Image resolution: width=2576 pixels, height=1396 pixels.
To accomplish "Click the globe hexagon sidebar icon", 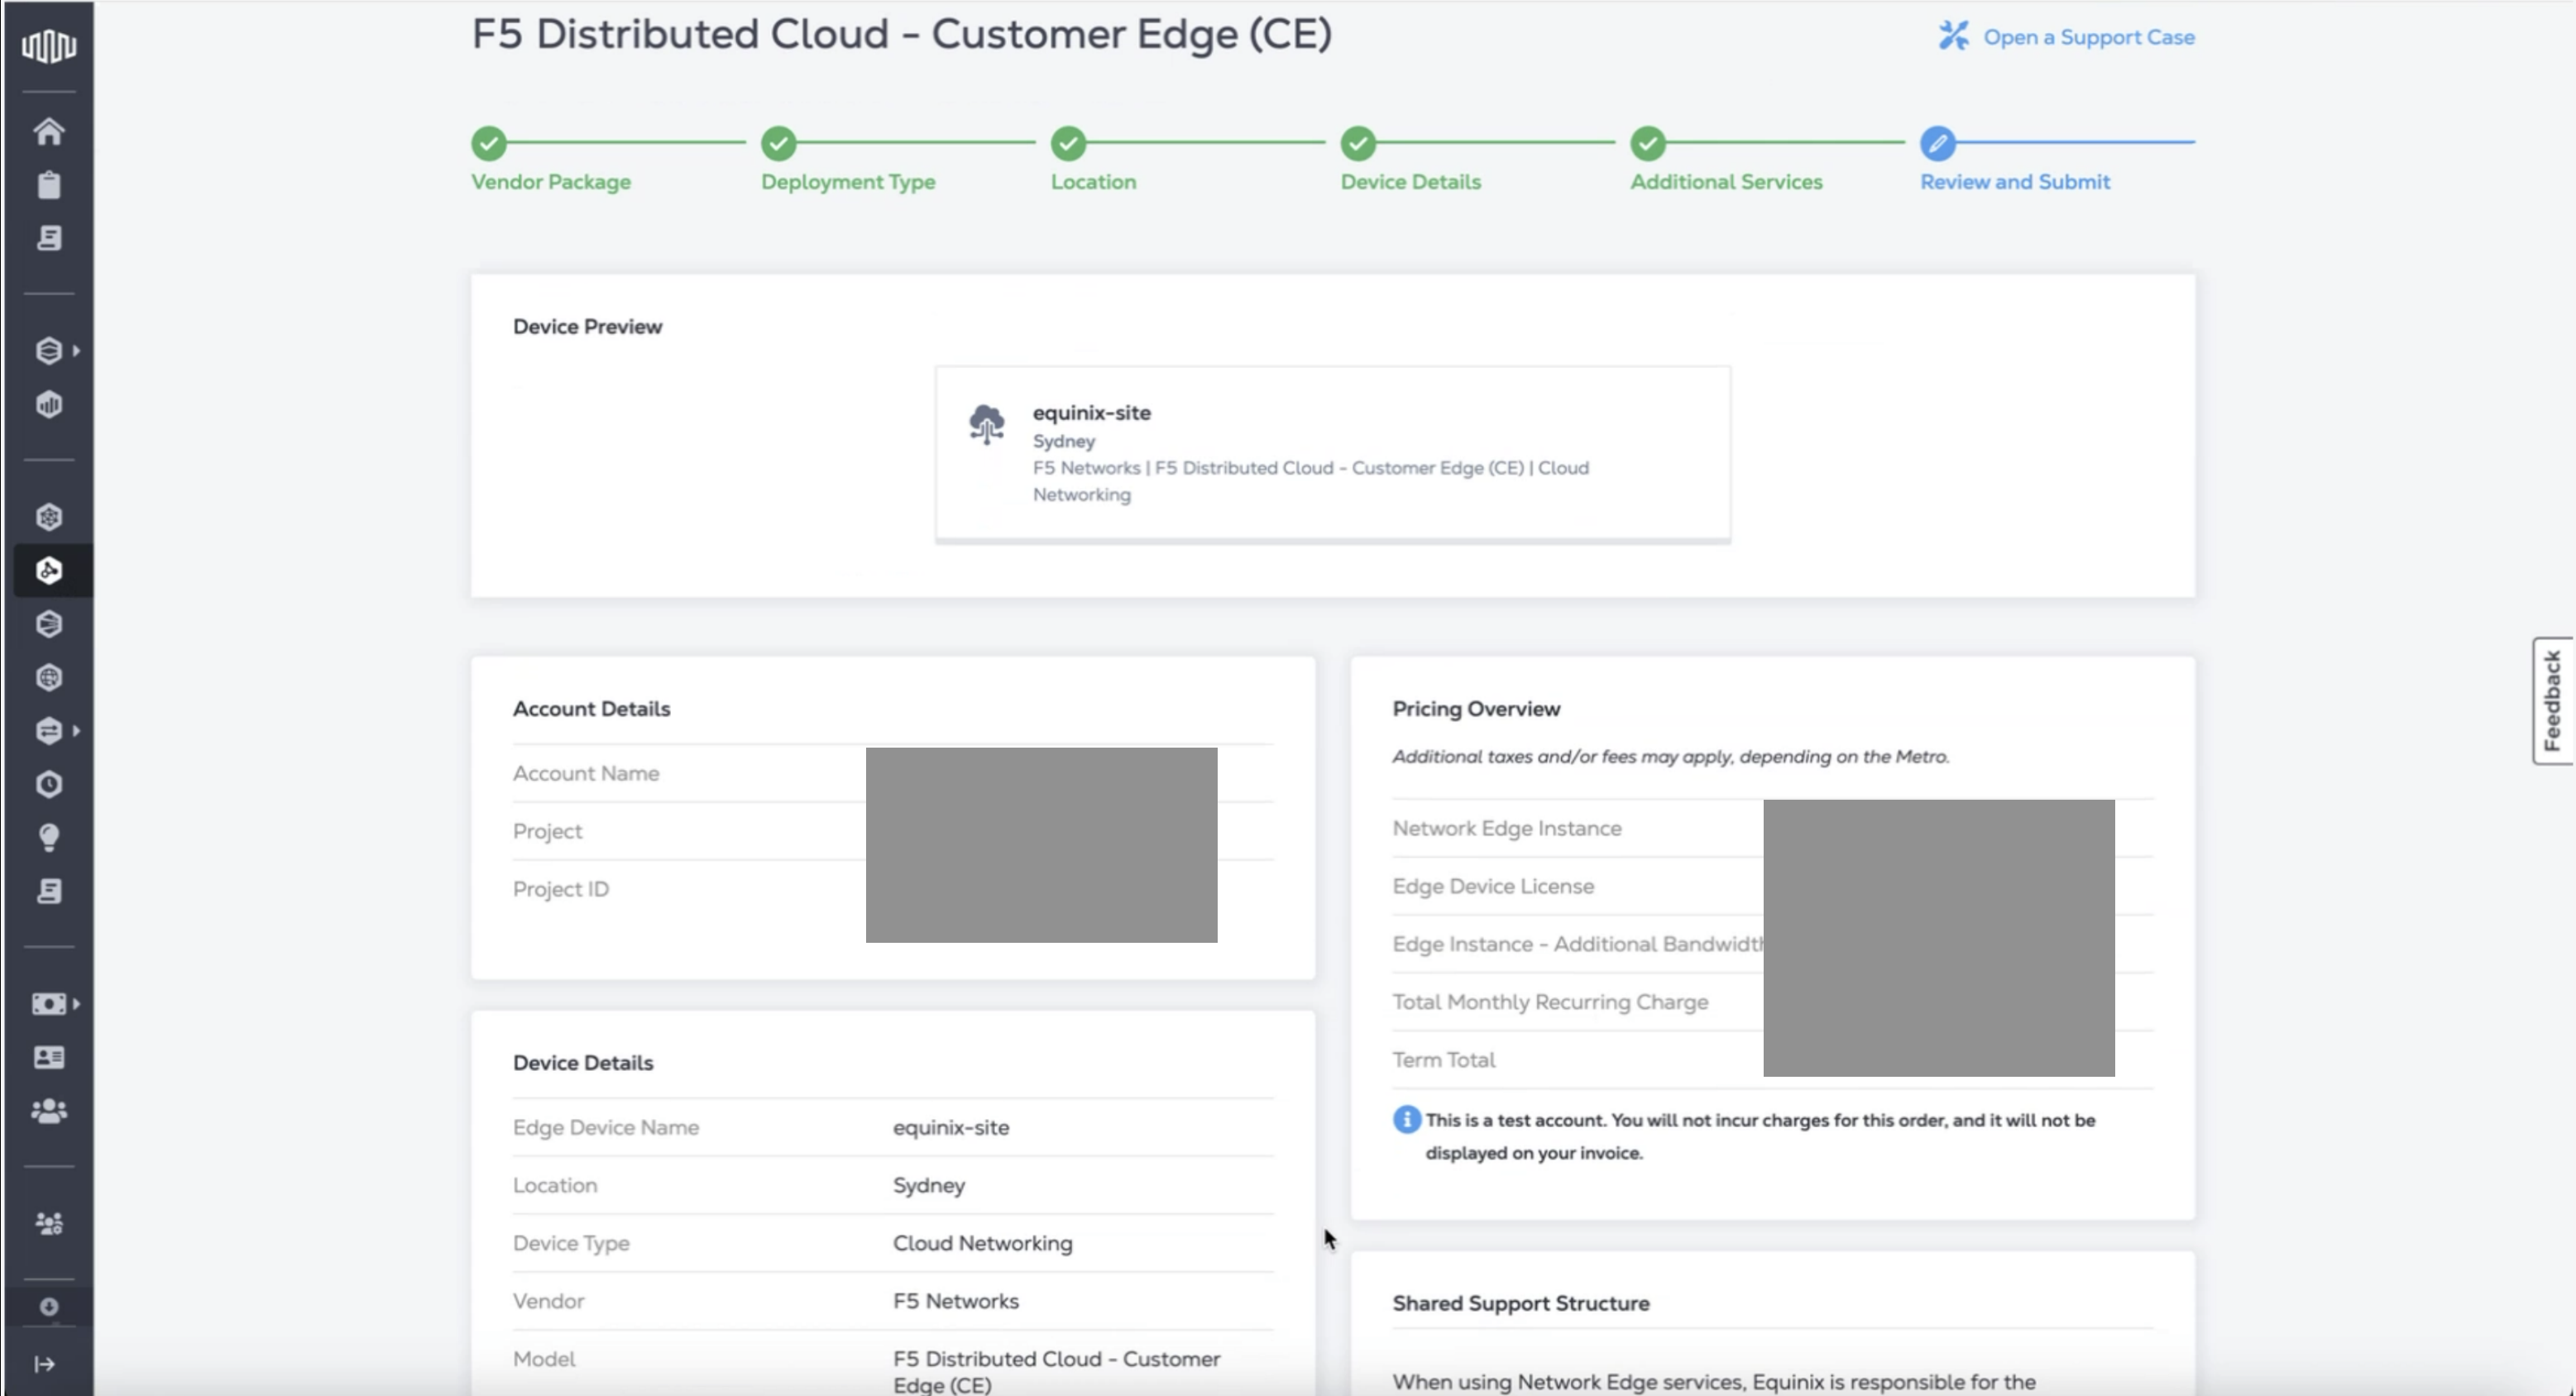I will pyautogui.click(x=48, y=677).
